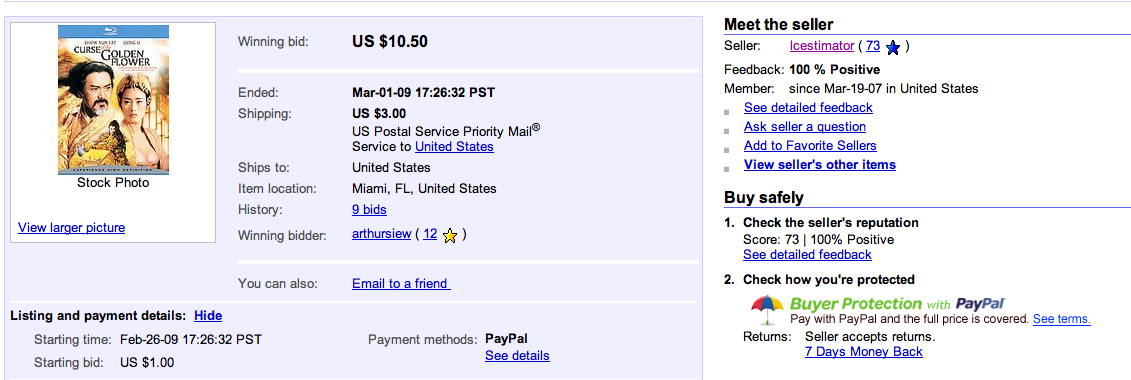Image resolution: width=1131 pixels, height=380 pixels.
Task: Open the 7 Days Money Back policy
Action: point(863,352)
